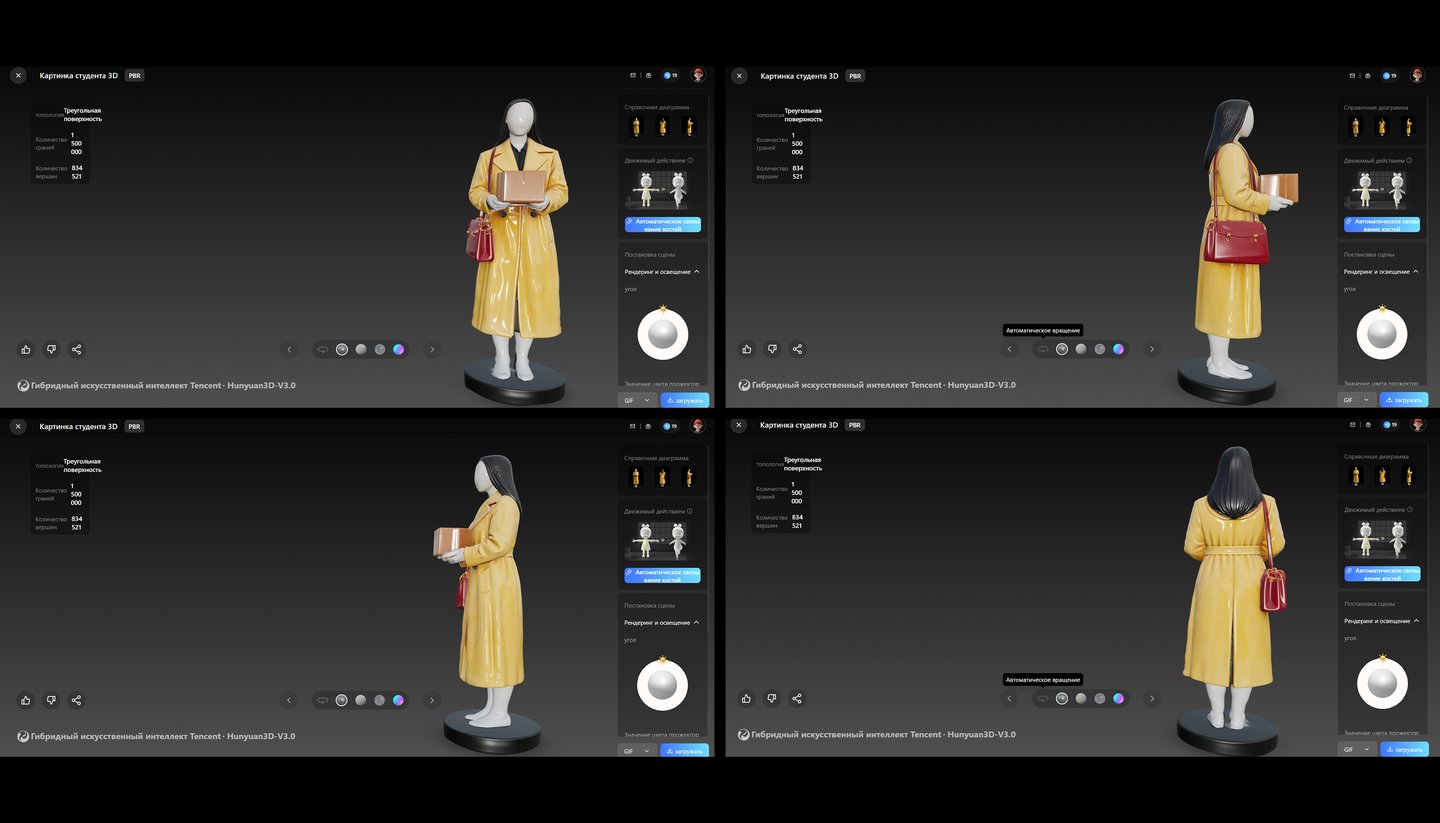This screenshot has height=823, width=1440.
Task: Adjust light angle dial in right-facing side-view window
Action: click(1382, 335)
